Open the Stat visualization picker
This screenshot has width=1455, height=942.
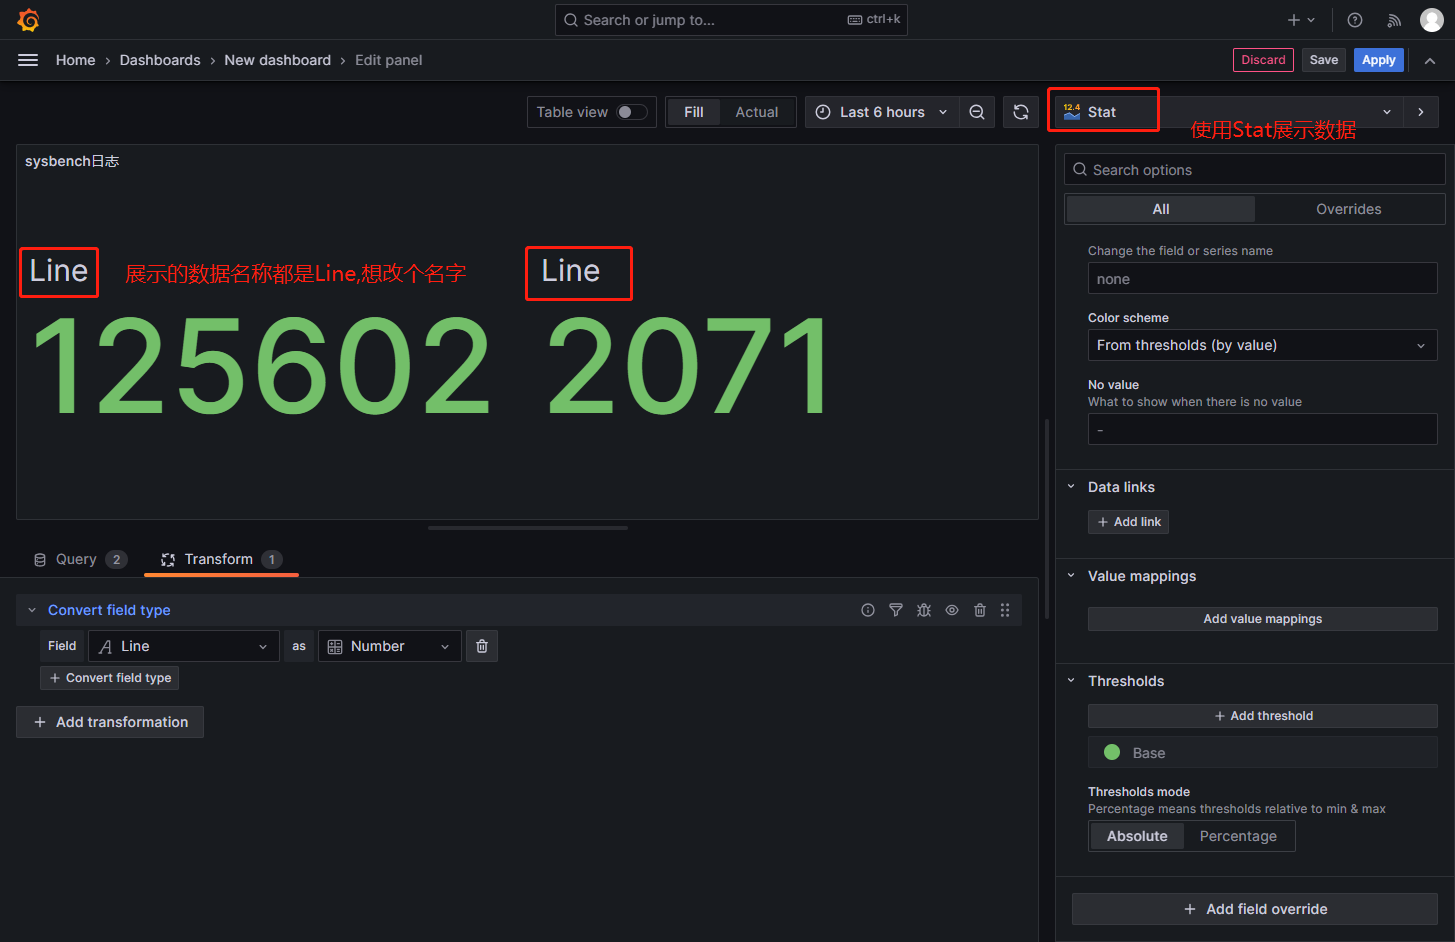(1228, 112)
